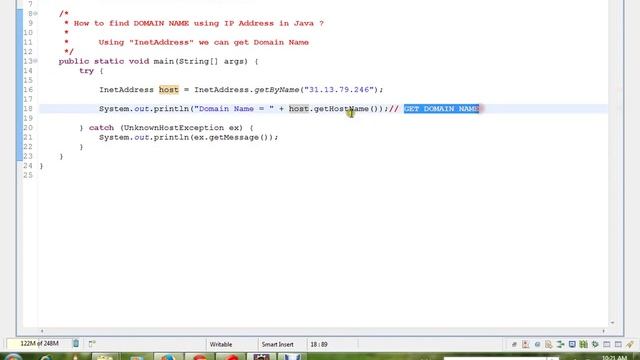Open the green gear fast view icon
The height and width of the screenshot is (360, 640).
click(595, 344)
